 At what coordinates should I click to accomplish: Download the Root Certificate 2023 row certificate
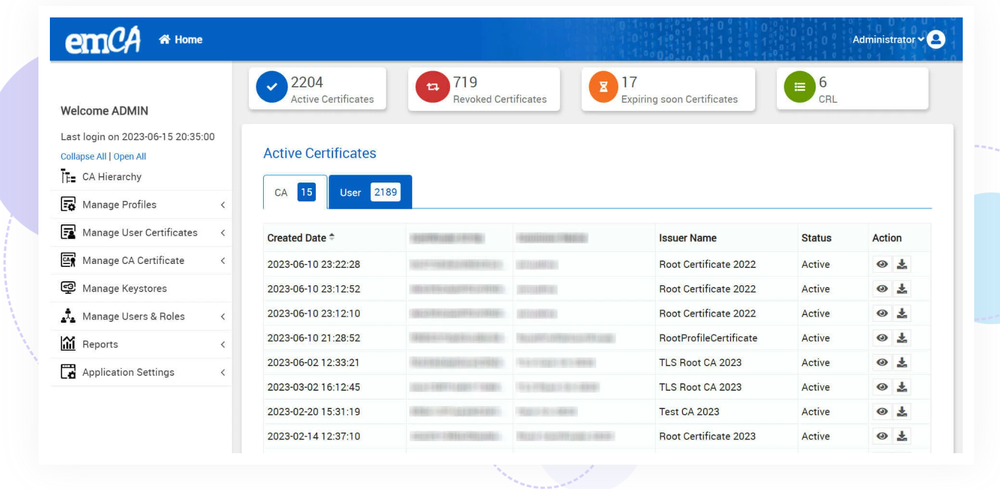[x=902, y=436]
